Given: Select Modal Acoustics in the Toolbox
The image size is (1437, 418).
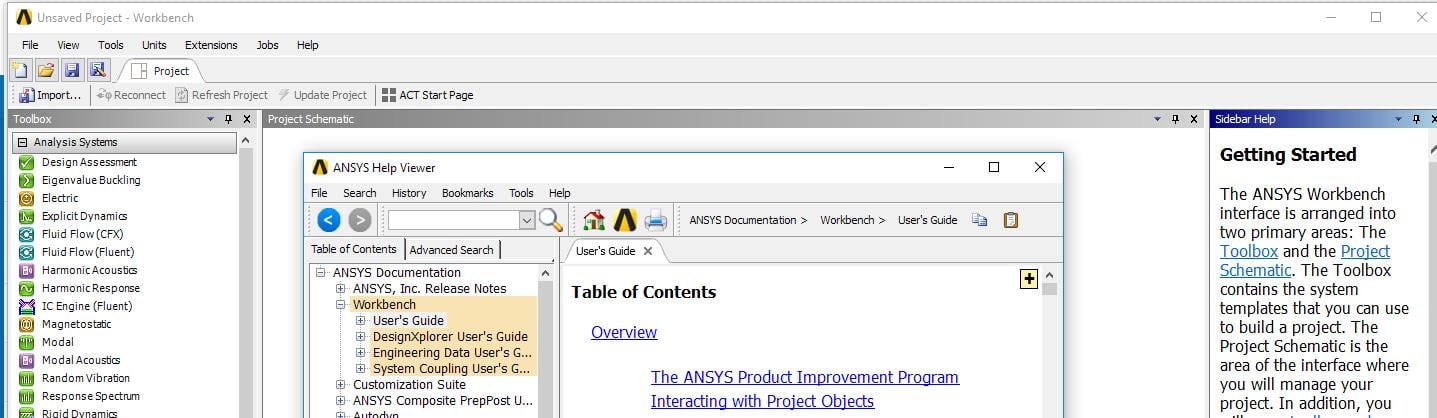Looking at the screenshot, I should 80,360.
